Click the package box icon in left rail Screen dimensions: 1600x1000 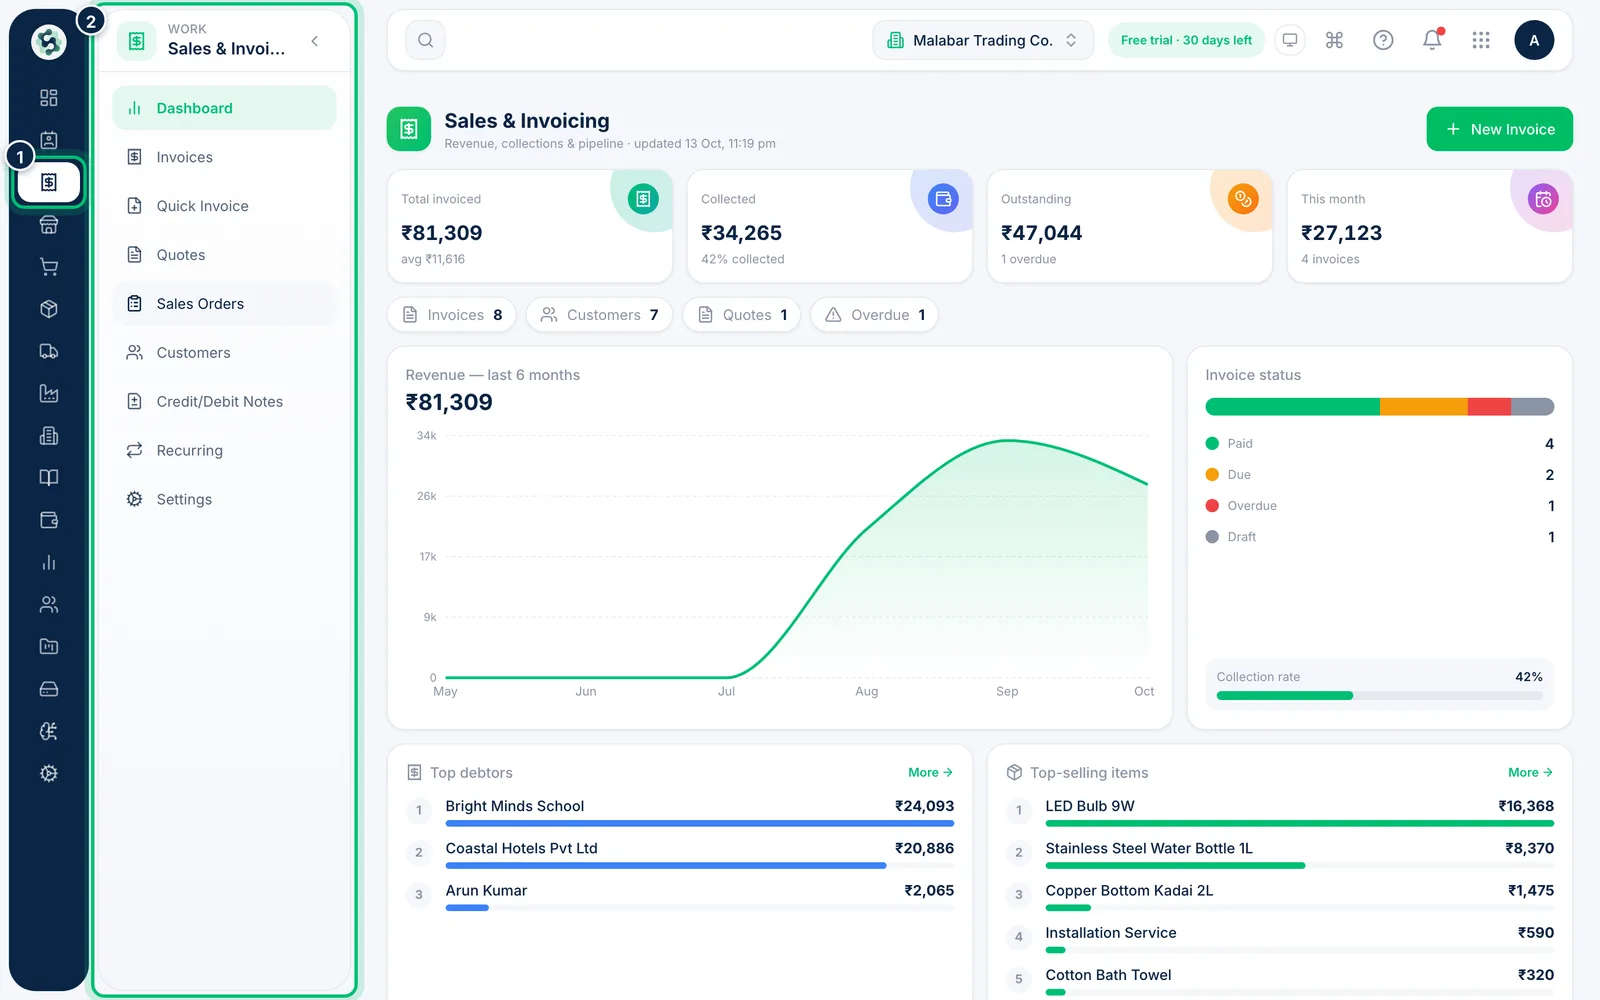point(48,309)
